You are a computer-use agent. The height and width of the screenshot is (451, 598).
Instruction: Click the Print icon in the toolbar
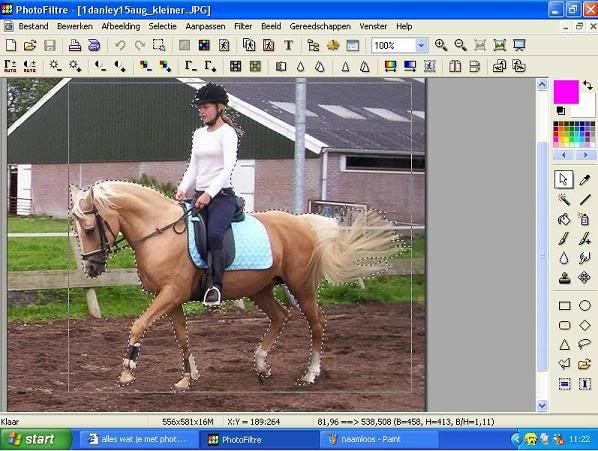pos(75,45)
